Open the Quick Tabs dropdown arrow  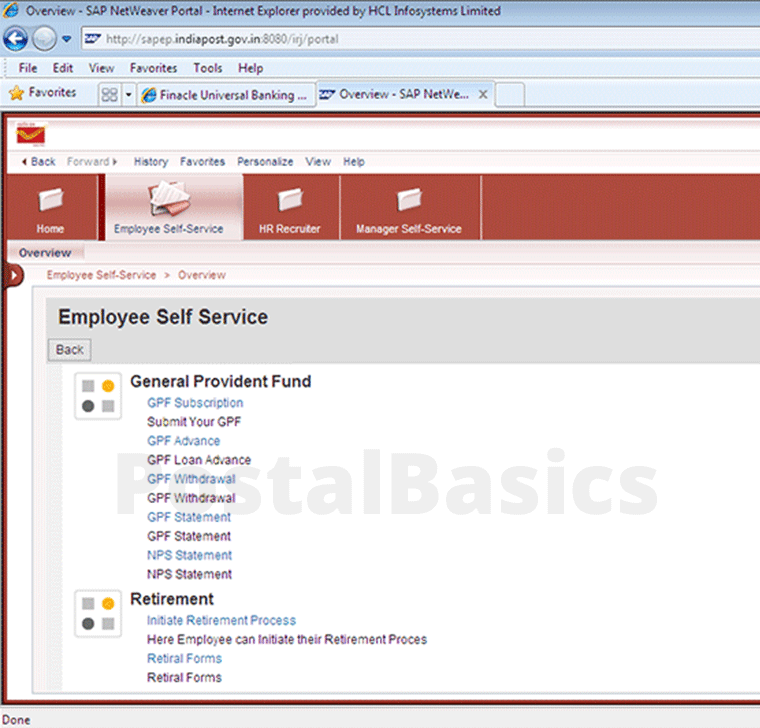[x=128, y=94]
